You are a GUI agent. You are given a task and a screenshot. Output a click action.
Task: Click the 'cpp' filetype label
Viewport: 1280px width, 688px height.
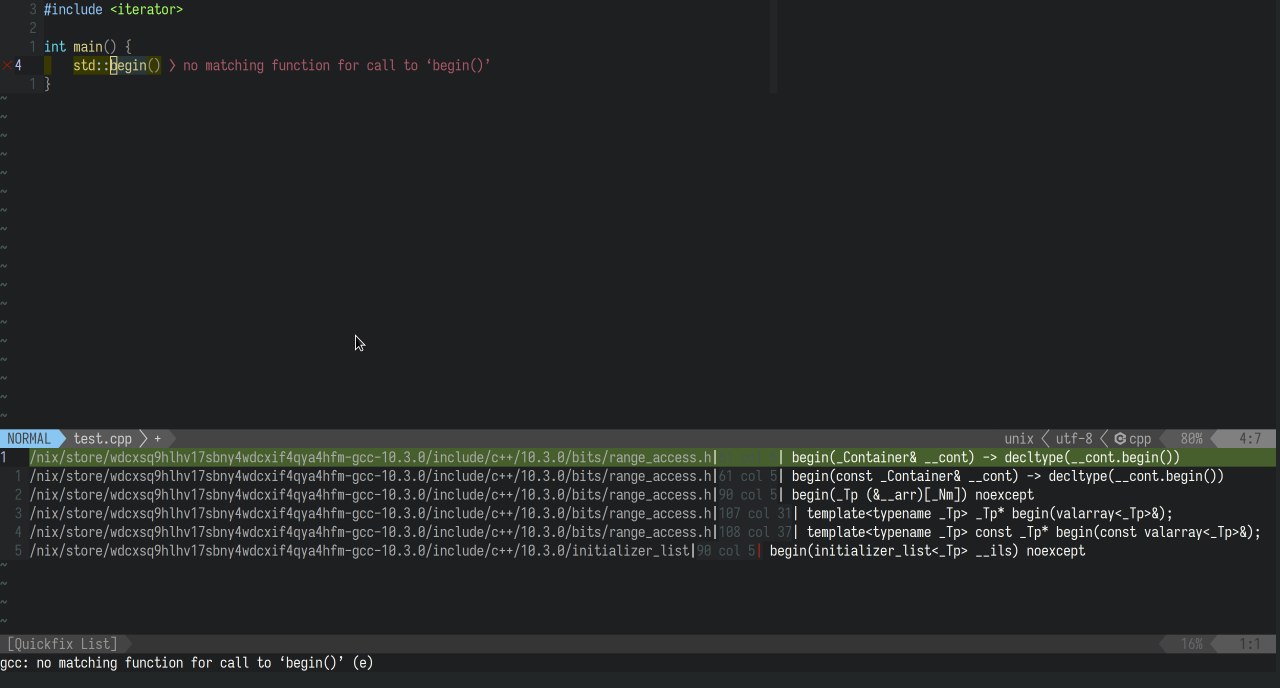1140,439
